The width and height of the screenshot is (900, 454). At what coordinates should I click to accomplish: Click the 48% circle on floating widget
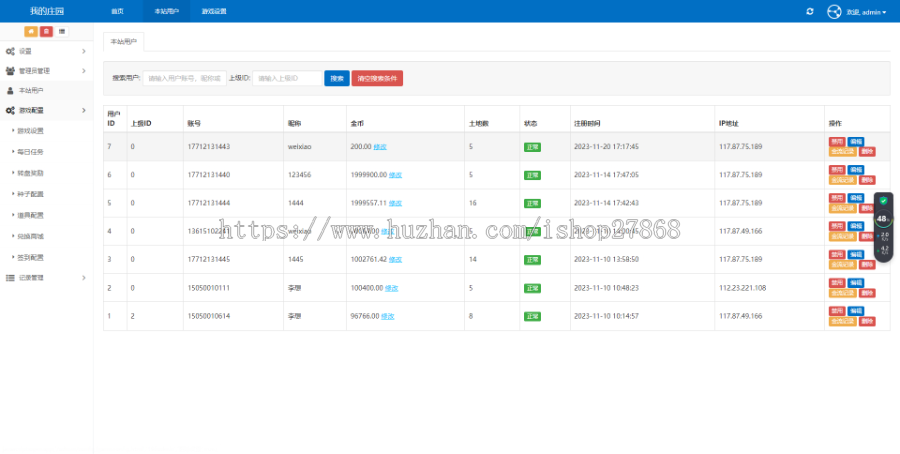point(883,219)
